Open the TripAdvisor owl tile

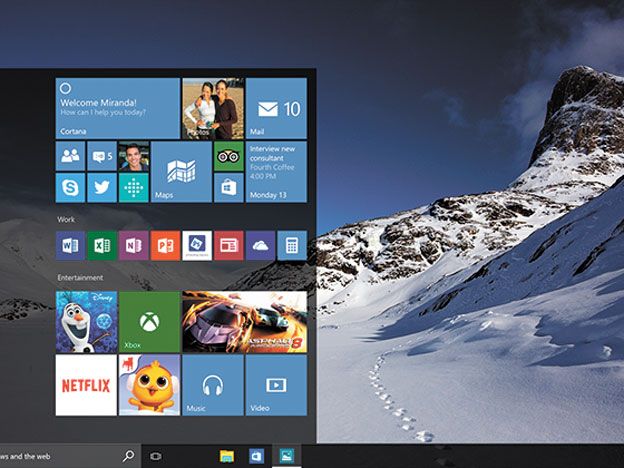pos(229,156)
